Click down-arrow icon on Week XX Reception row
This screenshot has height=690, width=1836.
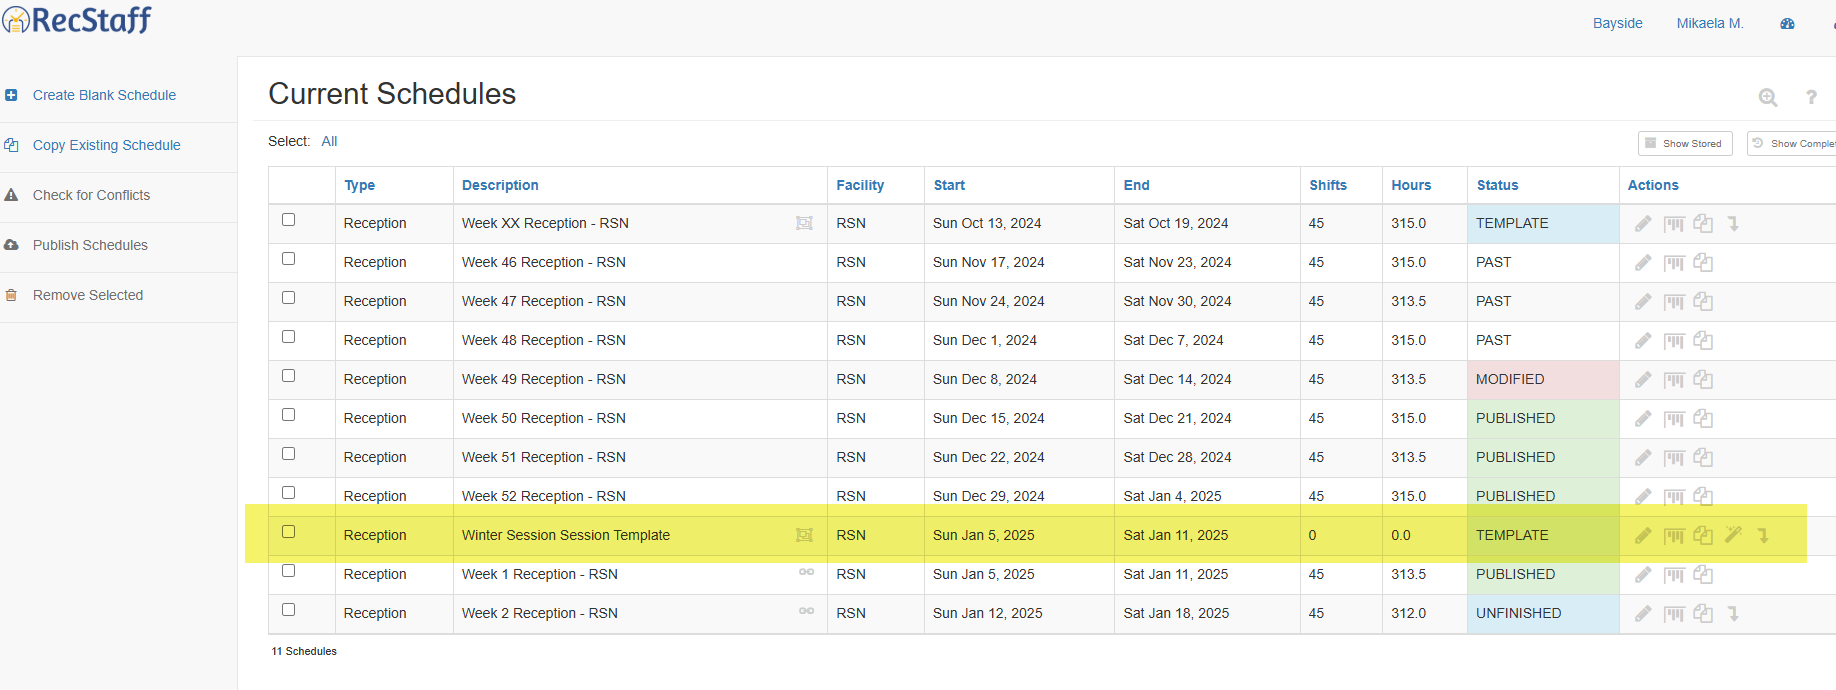coord(1733,224)
